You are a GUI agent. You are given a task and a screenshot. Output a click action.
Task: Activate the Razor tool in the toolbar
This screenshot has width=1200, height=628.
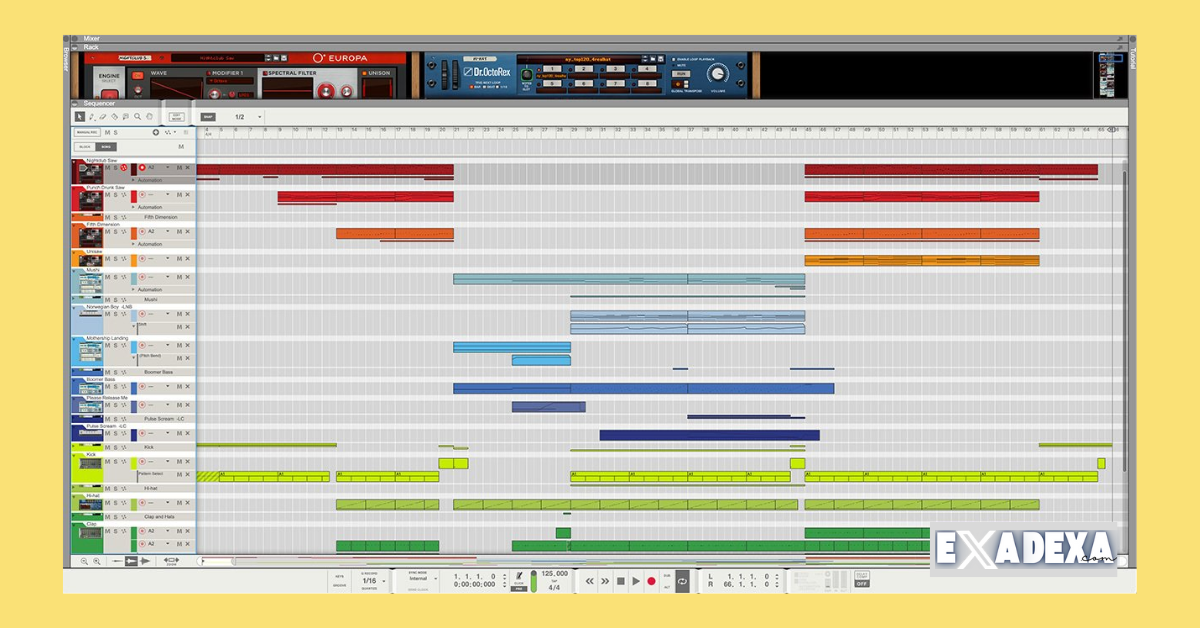click(x=114, y=116)
